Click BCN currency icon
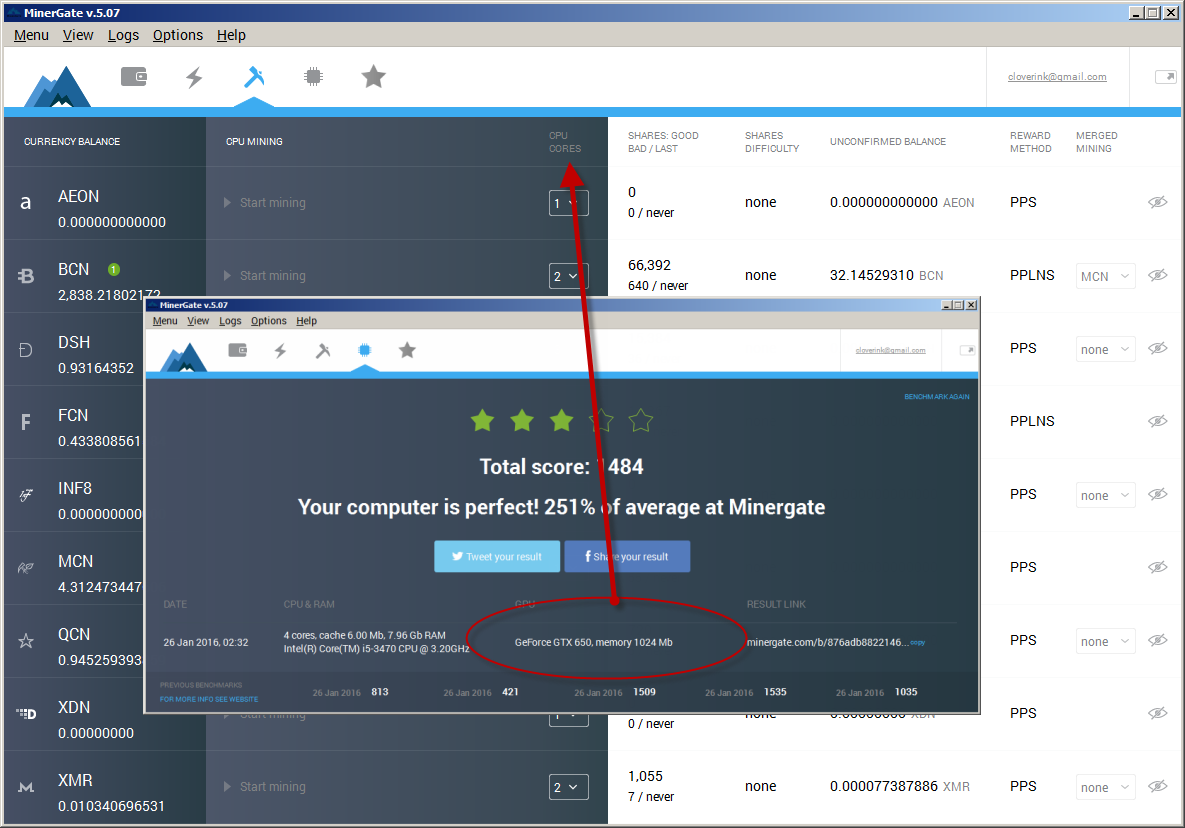Viewport: 1185px width, 828px height. 26,277
